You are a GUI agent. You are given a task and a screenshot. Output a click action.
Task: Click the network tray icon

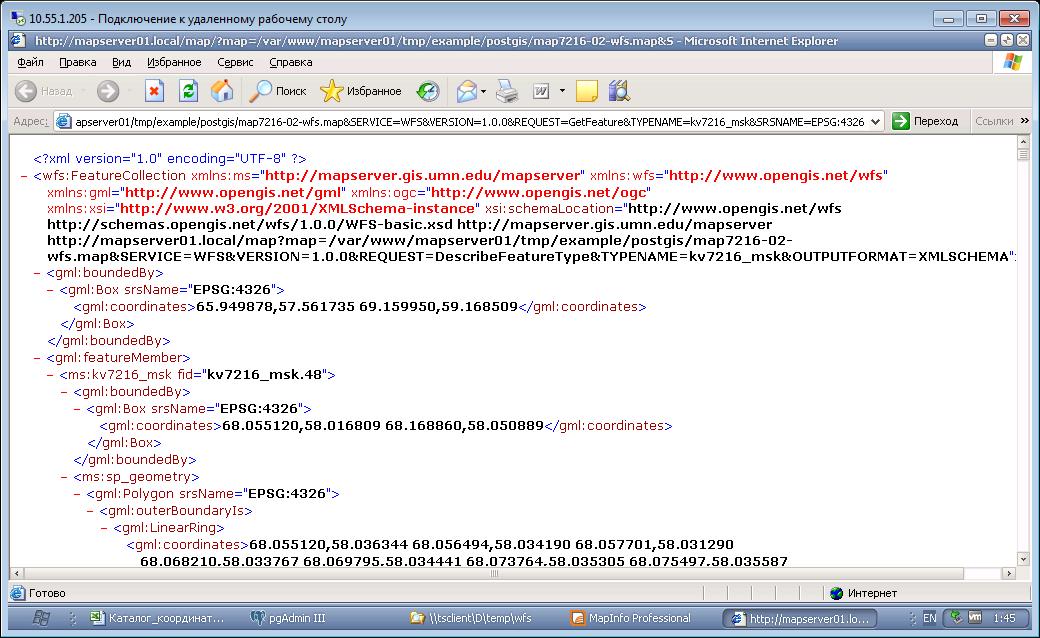(956, 617)
